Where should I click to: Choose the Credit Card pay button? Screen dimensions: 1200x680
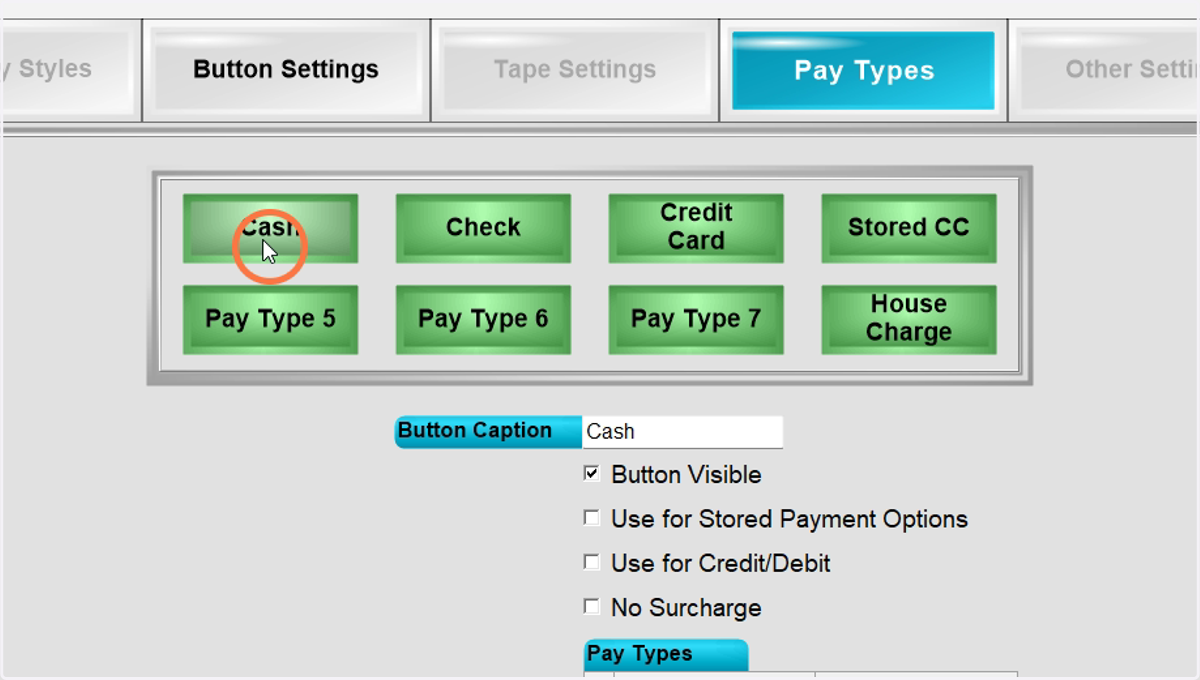(x=696, y=228)
